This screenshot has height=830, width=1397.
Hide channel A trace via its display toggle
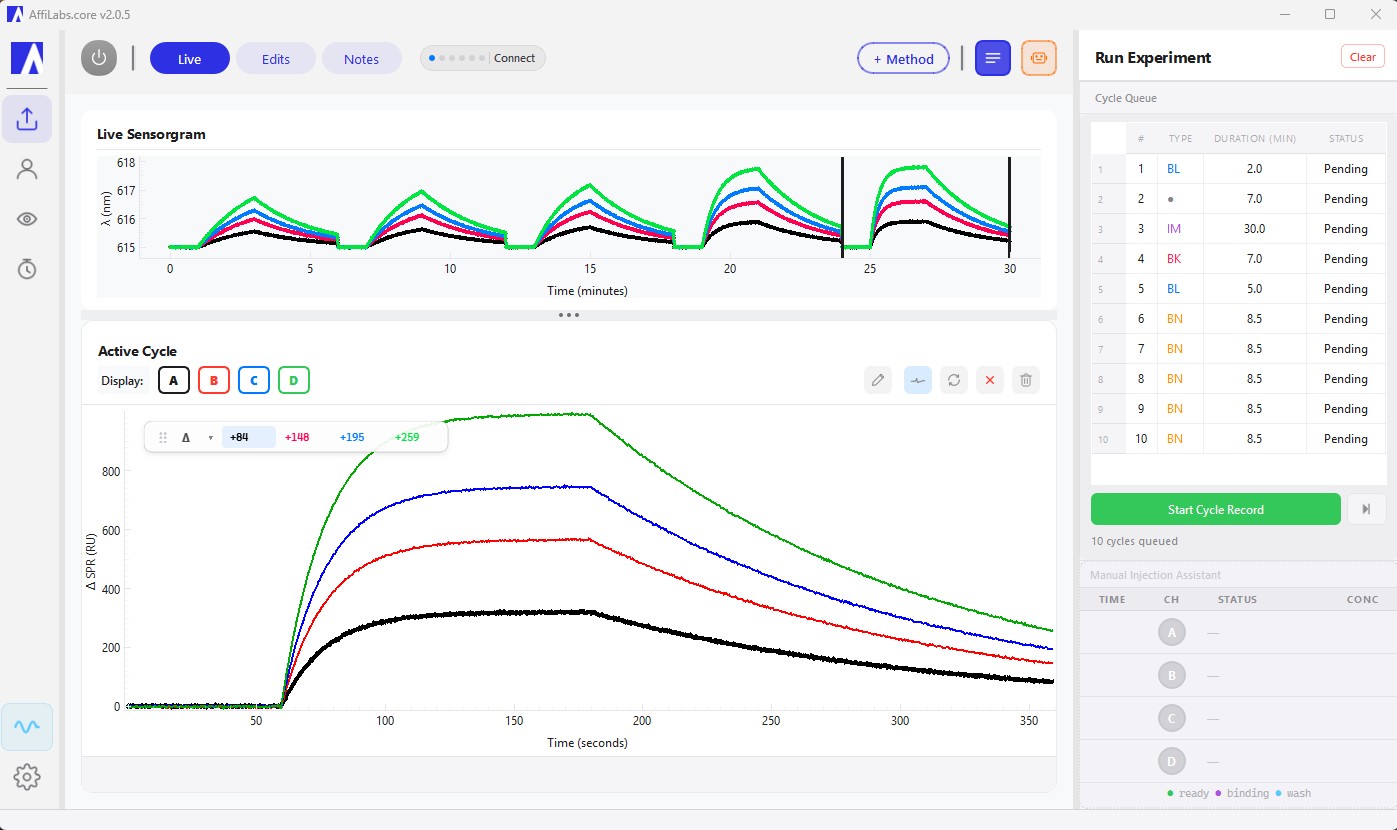pos(173,380)
